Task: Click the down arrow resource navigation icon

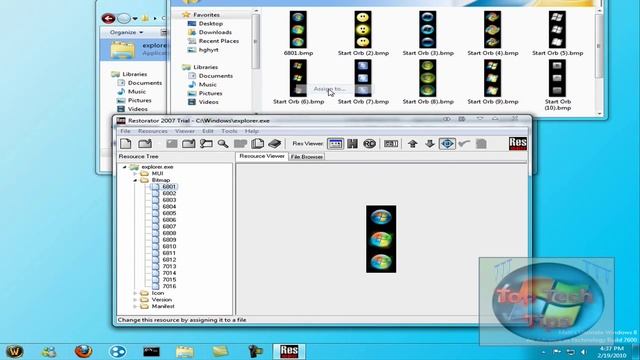Action: (429, 144)
